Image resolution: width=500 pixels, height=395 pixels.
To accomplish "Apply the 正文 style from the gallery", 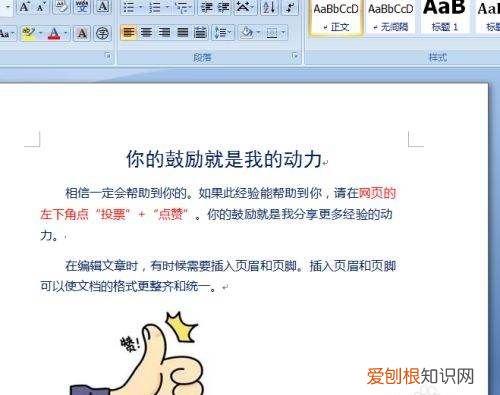I will pyautogui.click(x=336, y=17).
